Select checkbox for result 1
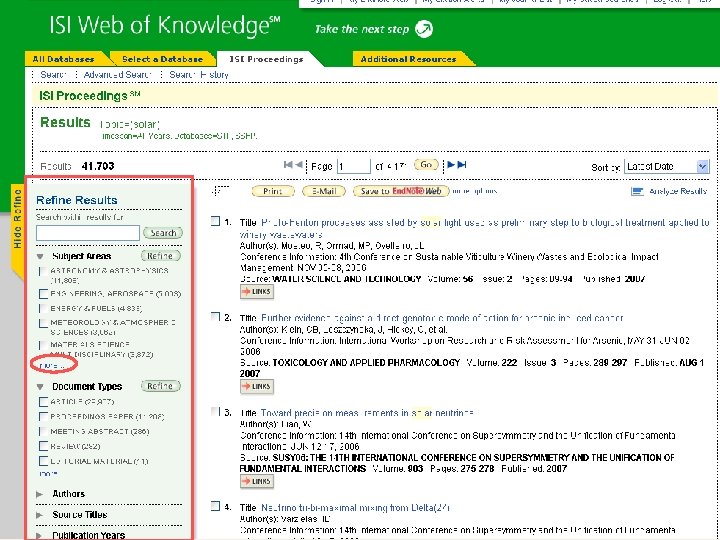The image size is (720, 540). pos(215,221)
